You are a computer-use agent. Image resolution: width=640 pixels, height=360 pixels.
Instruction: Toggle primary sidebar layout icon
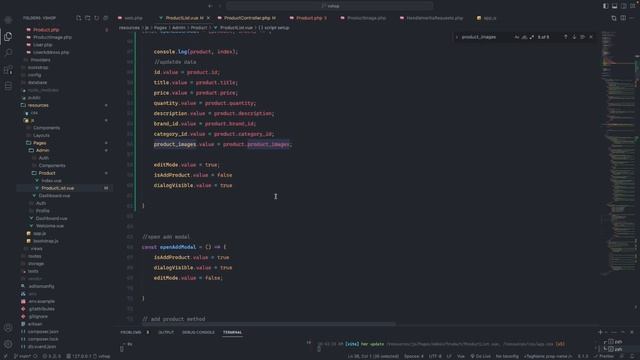[605, 6]
